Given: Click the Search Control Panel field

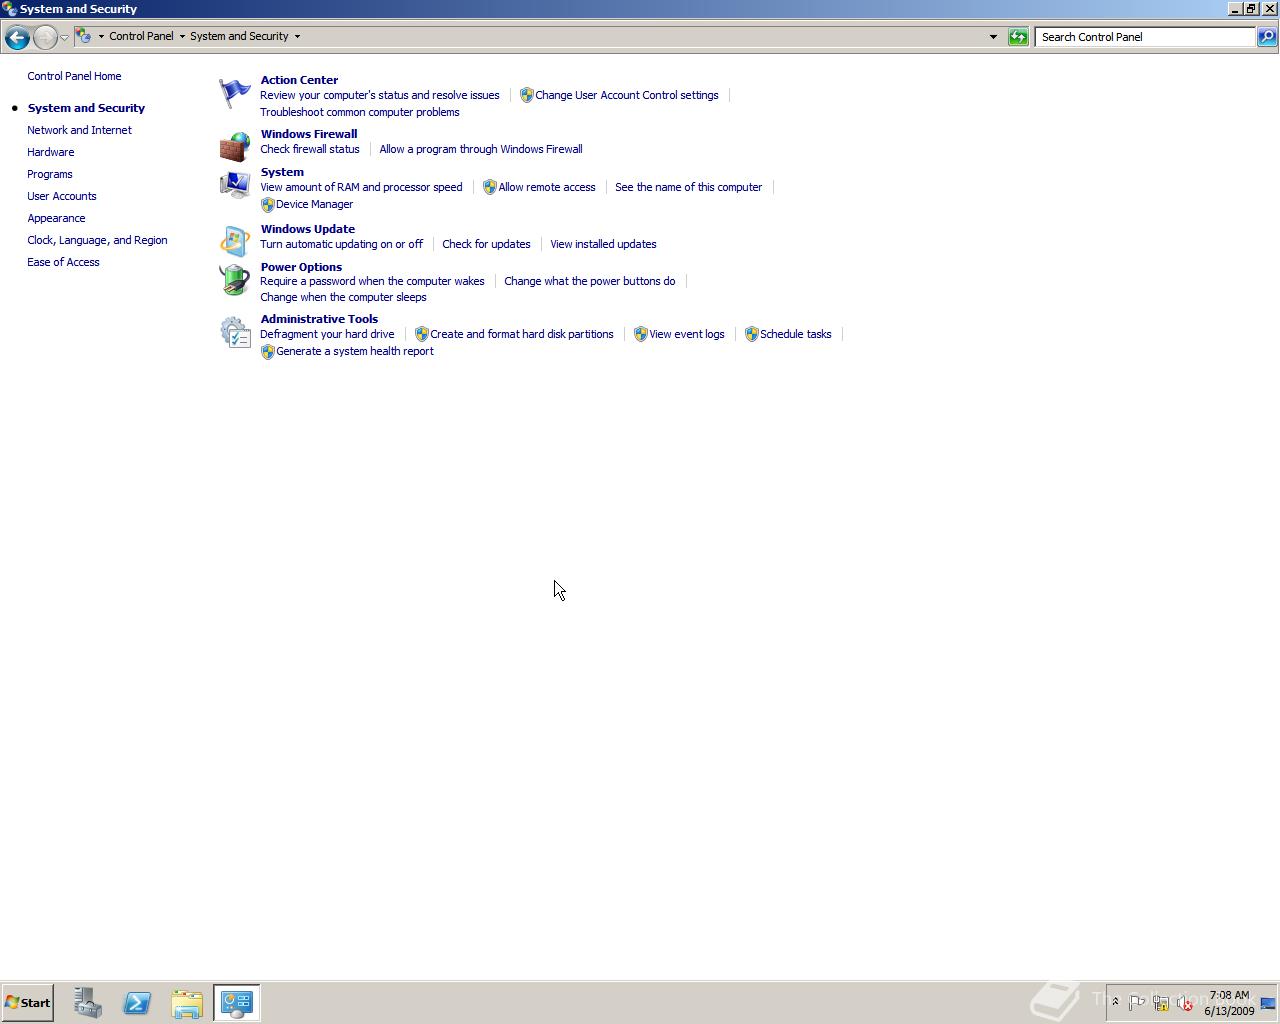Looking at the screenshot, I should click(1145, 37).
